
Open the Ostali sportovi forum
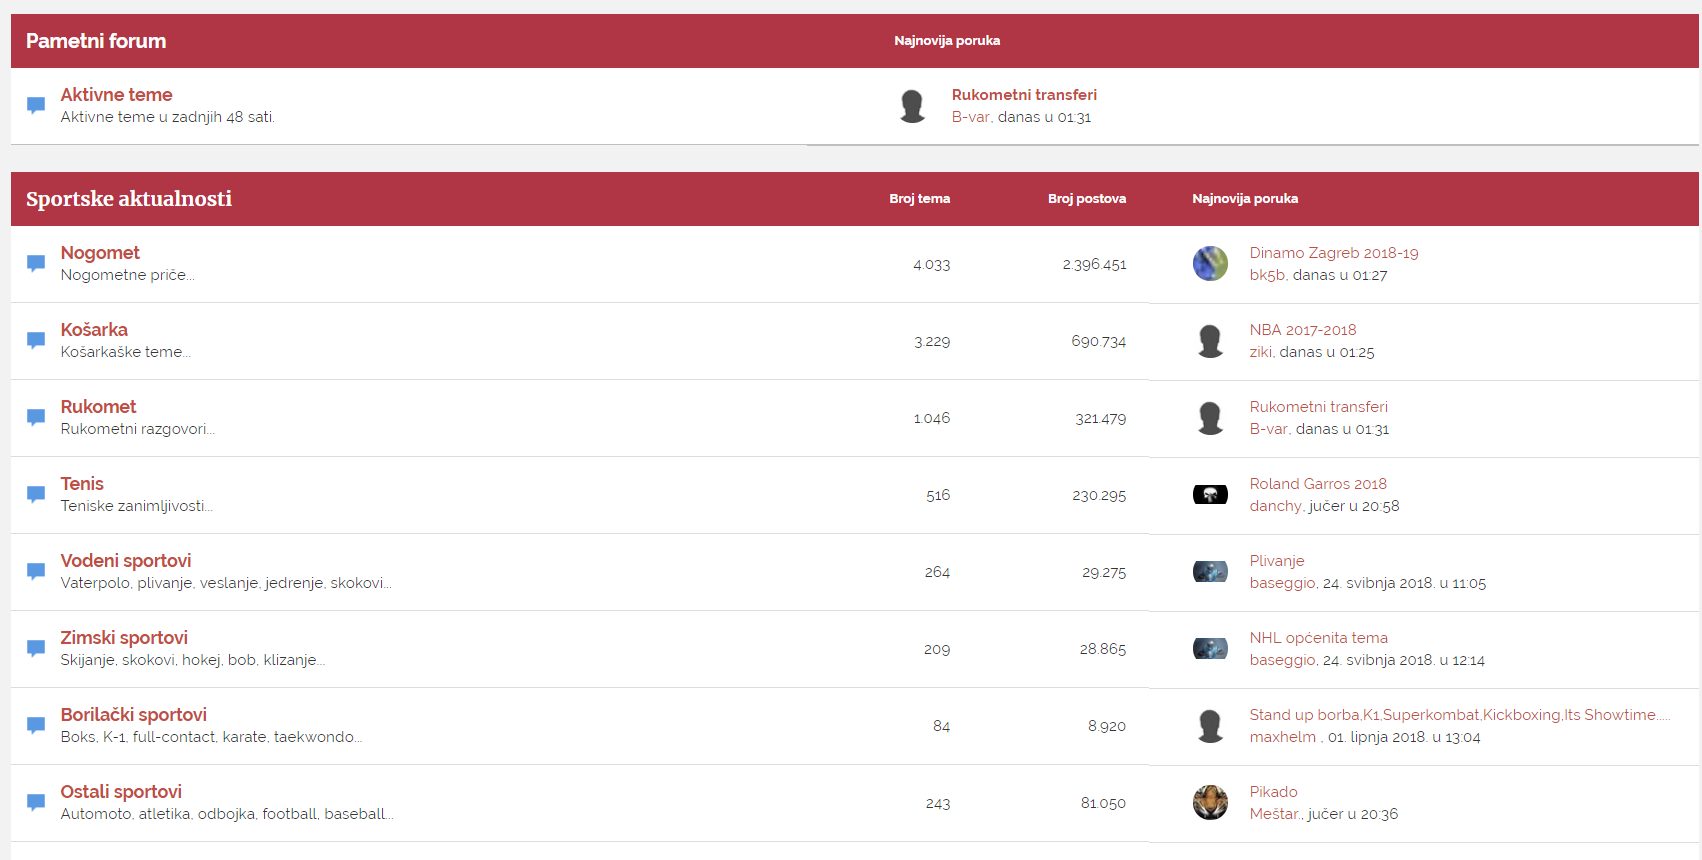tap(121, 792)
